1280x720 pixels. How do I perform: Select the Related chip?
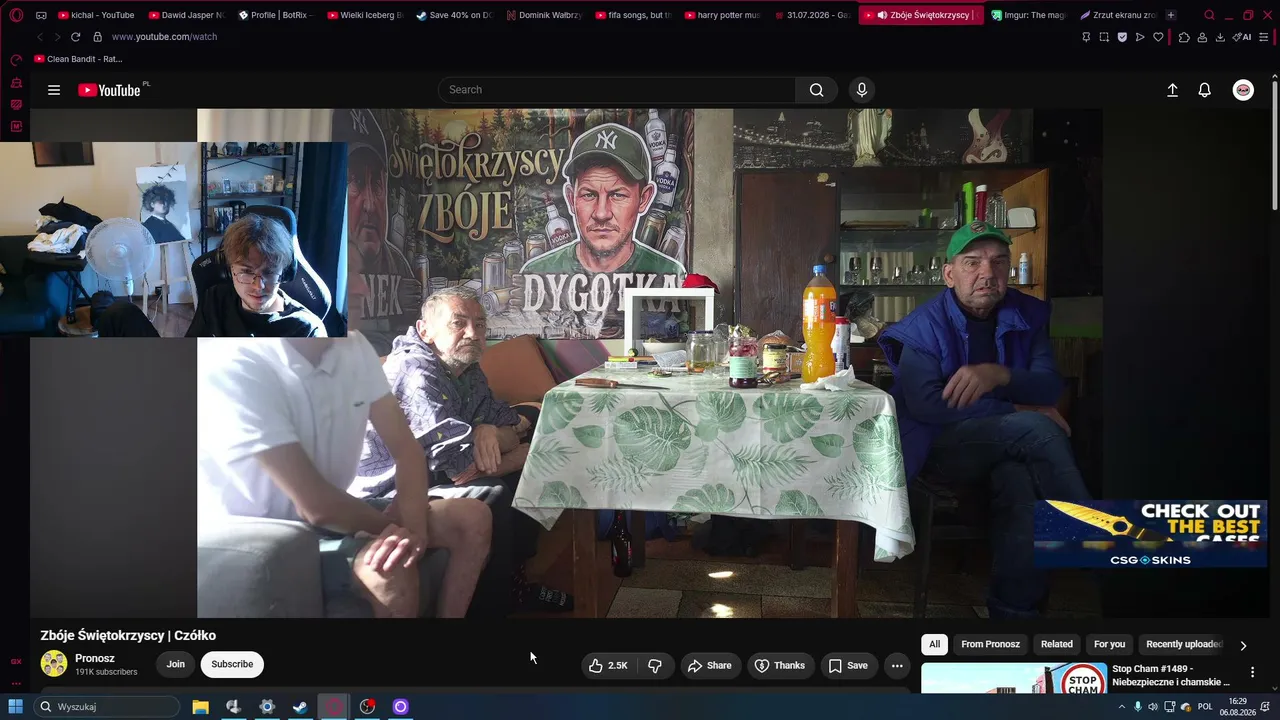1056,644
